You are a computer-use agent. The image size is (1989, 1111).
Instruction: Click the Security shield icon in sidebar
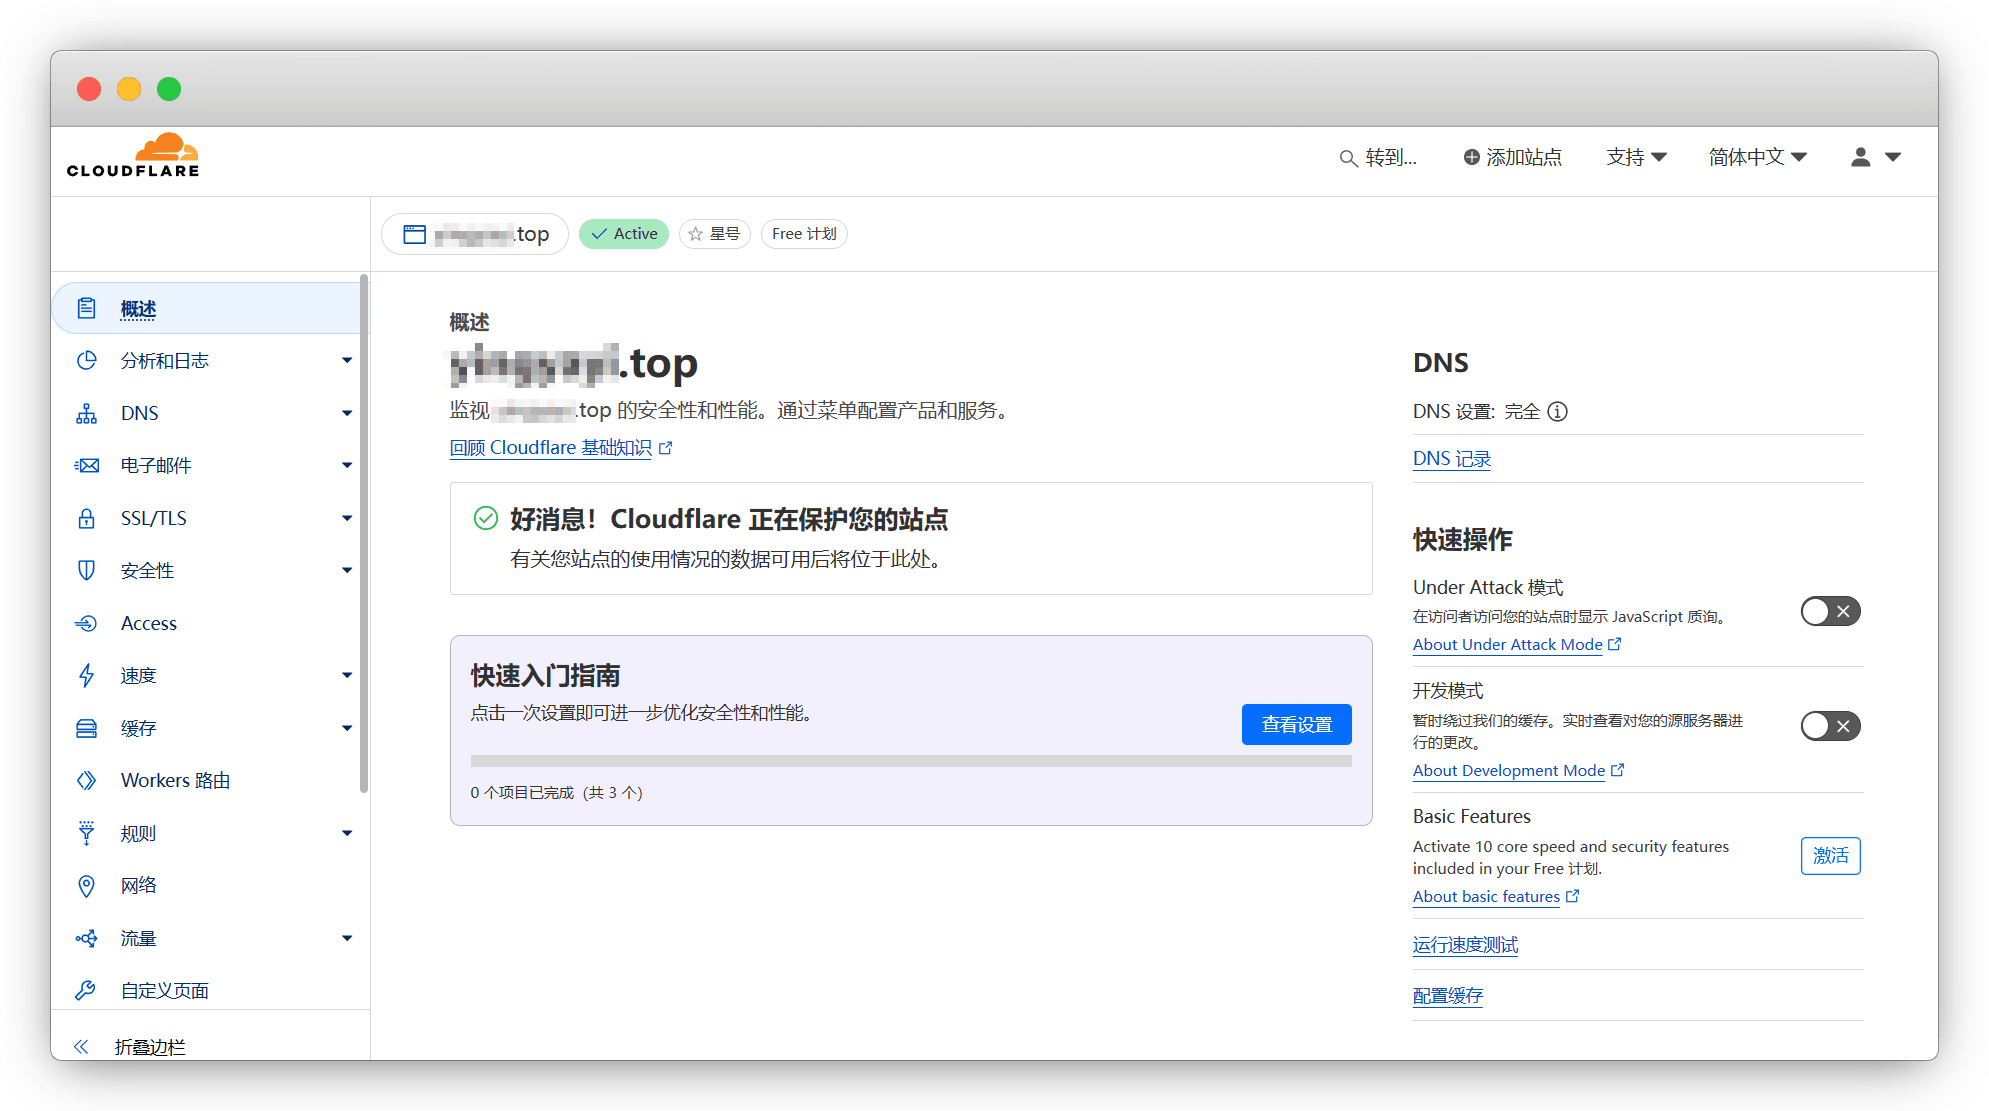tap(87, 570)
